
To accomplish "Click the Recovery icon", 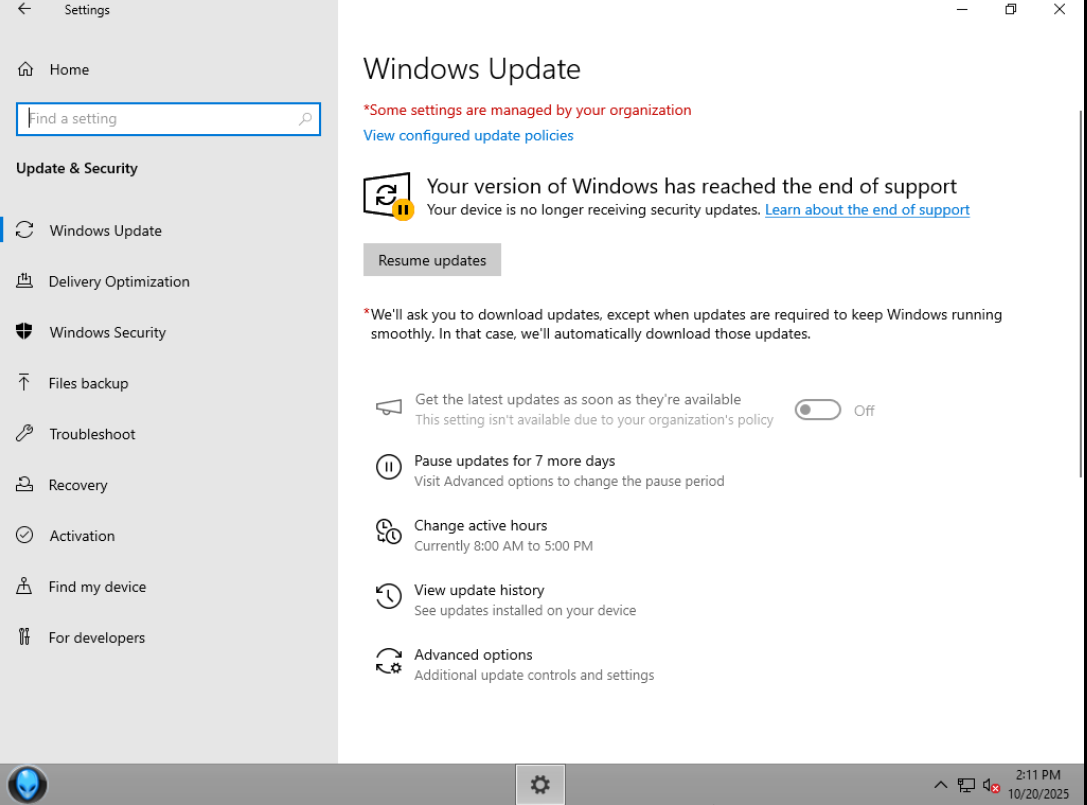I will [24, 484].
